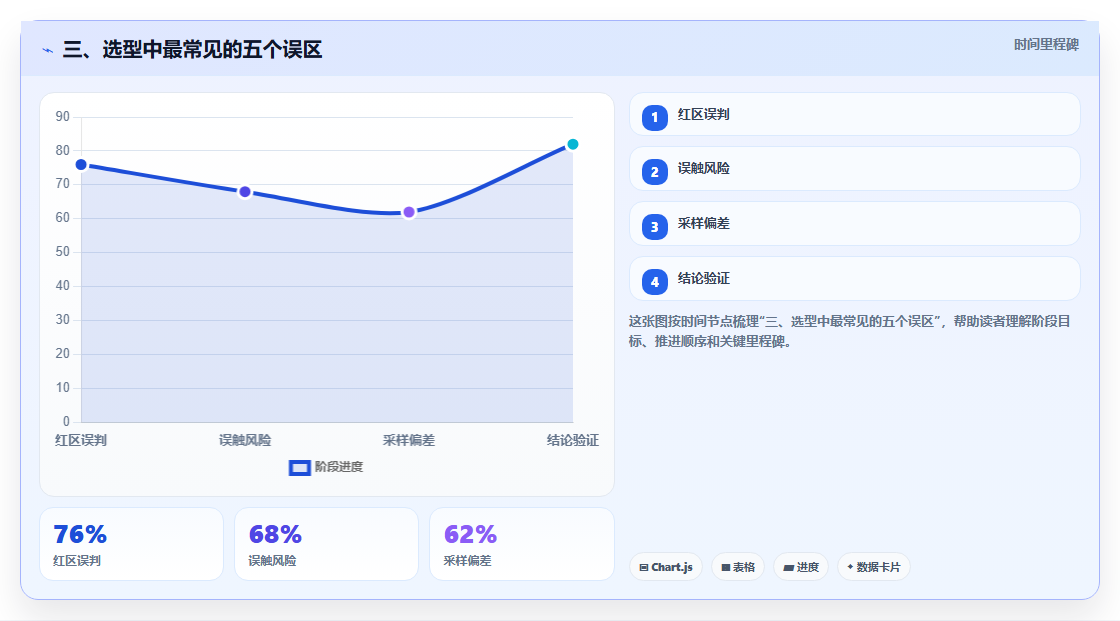This screenshot has width=1120, height=621.
Task: Click the 62% 采样偏差 stat card
Action: (x=521, y=544)
